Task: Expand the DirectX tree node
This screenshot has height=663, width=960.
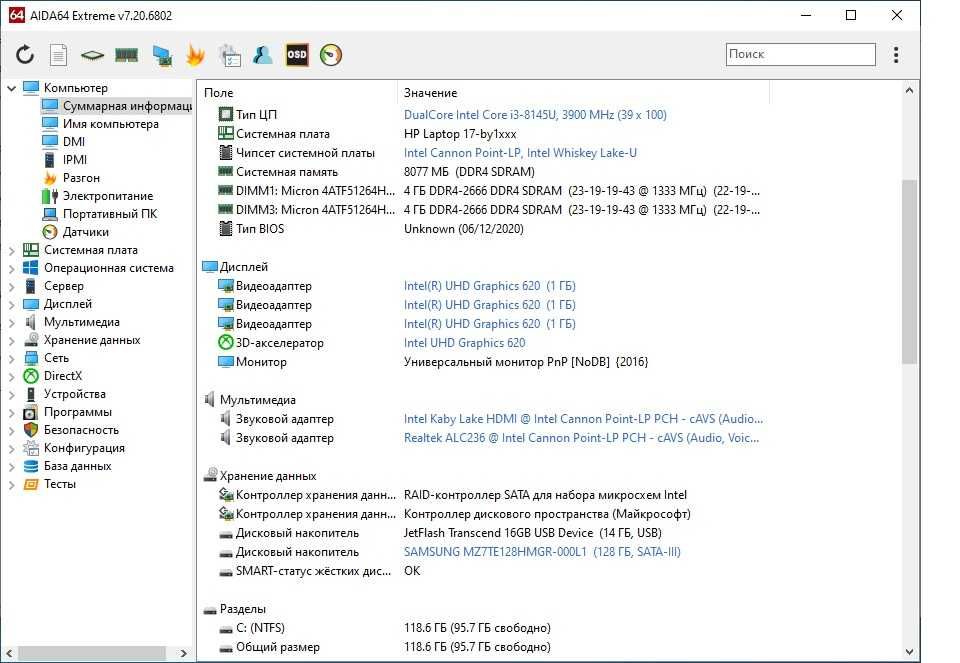Action: click(11, 376)
